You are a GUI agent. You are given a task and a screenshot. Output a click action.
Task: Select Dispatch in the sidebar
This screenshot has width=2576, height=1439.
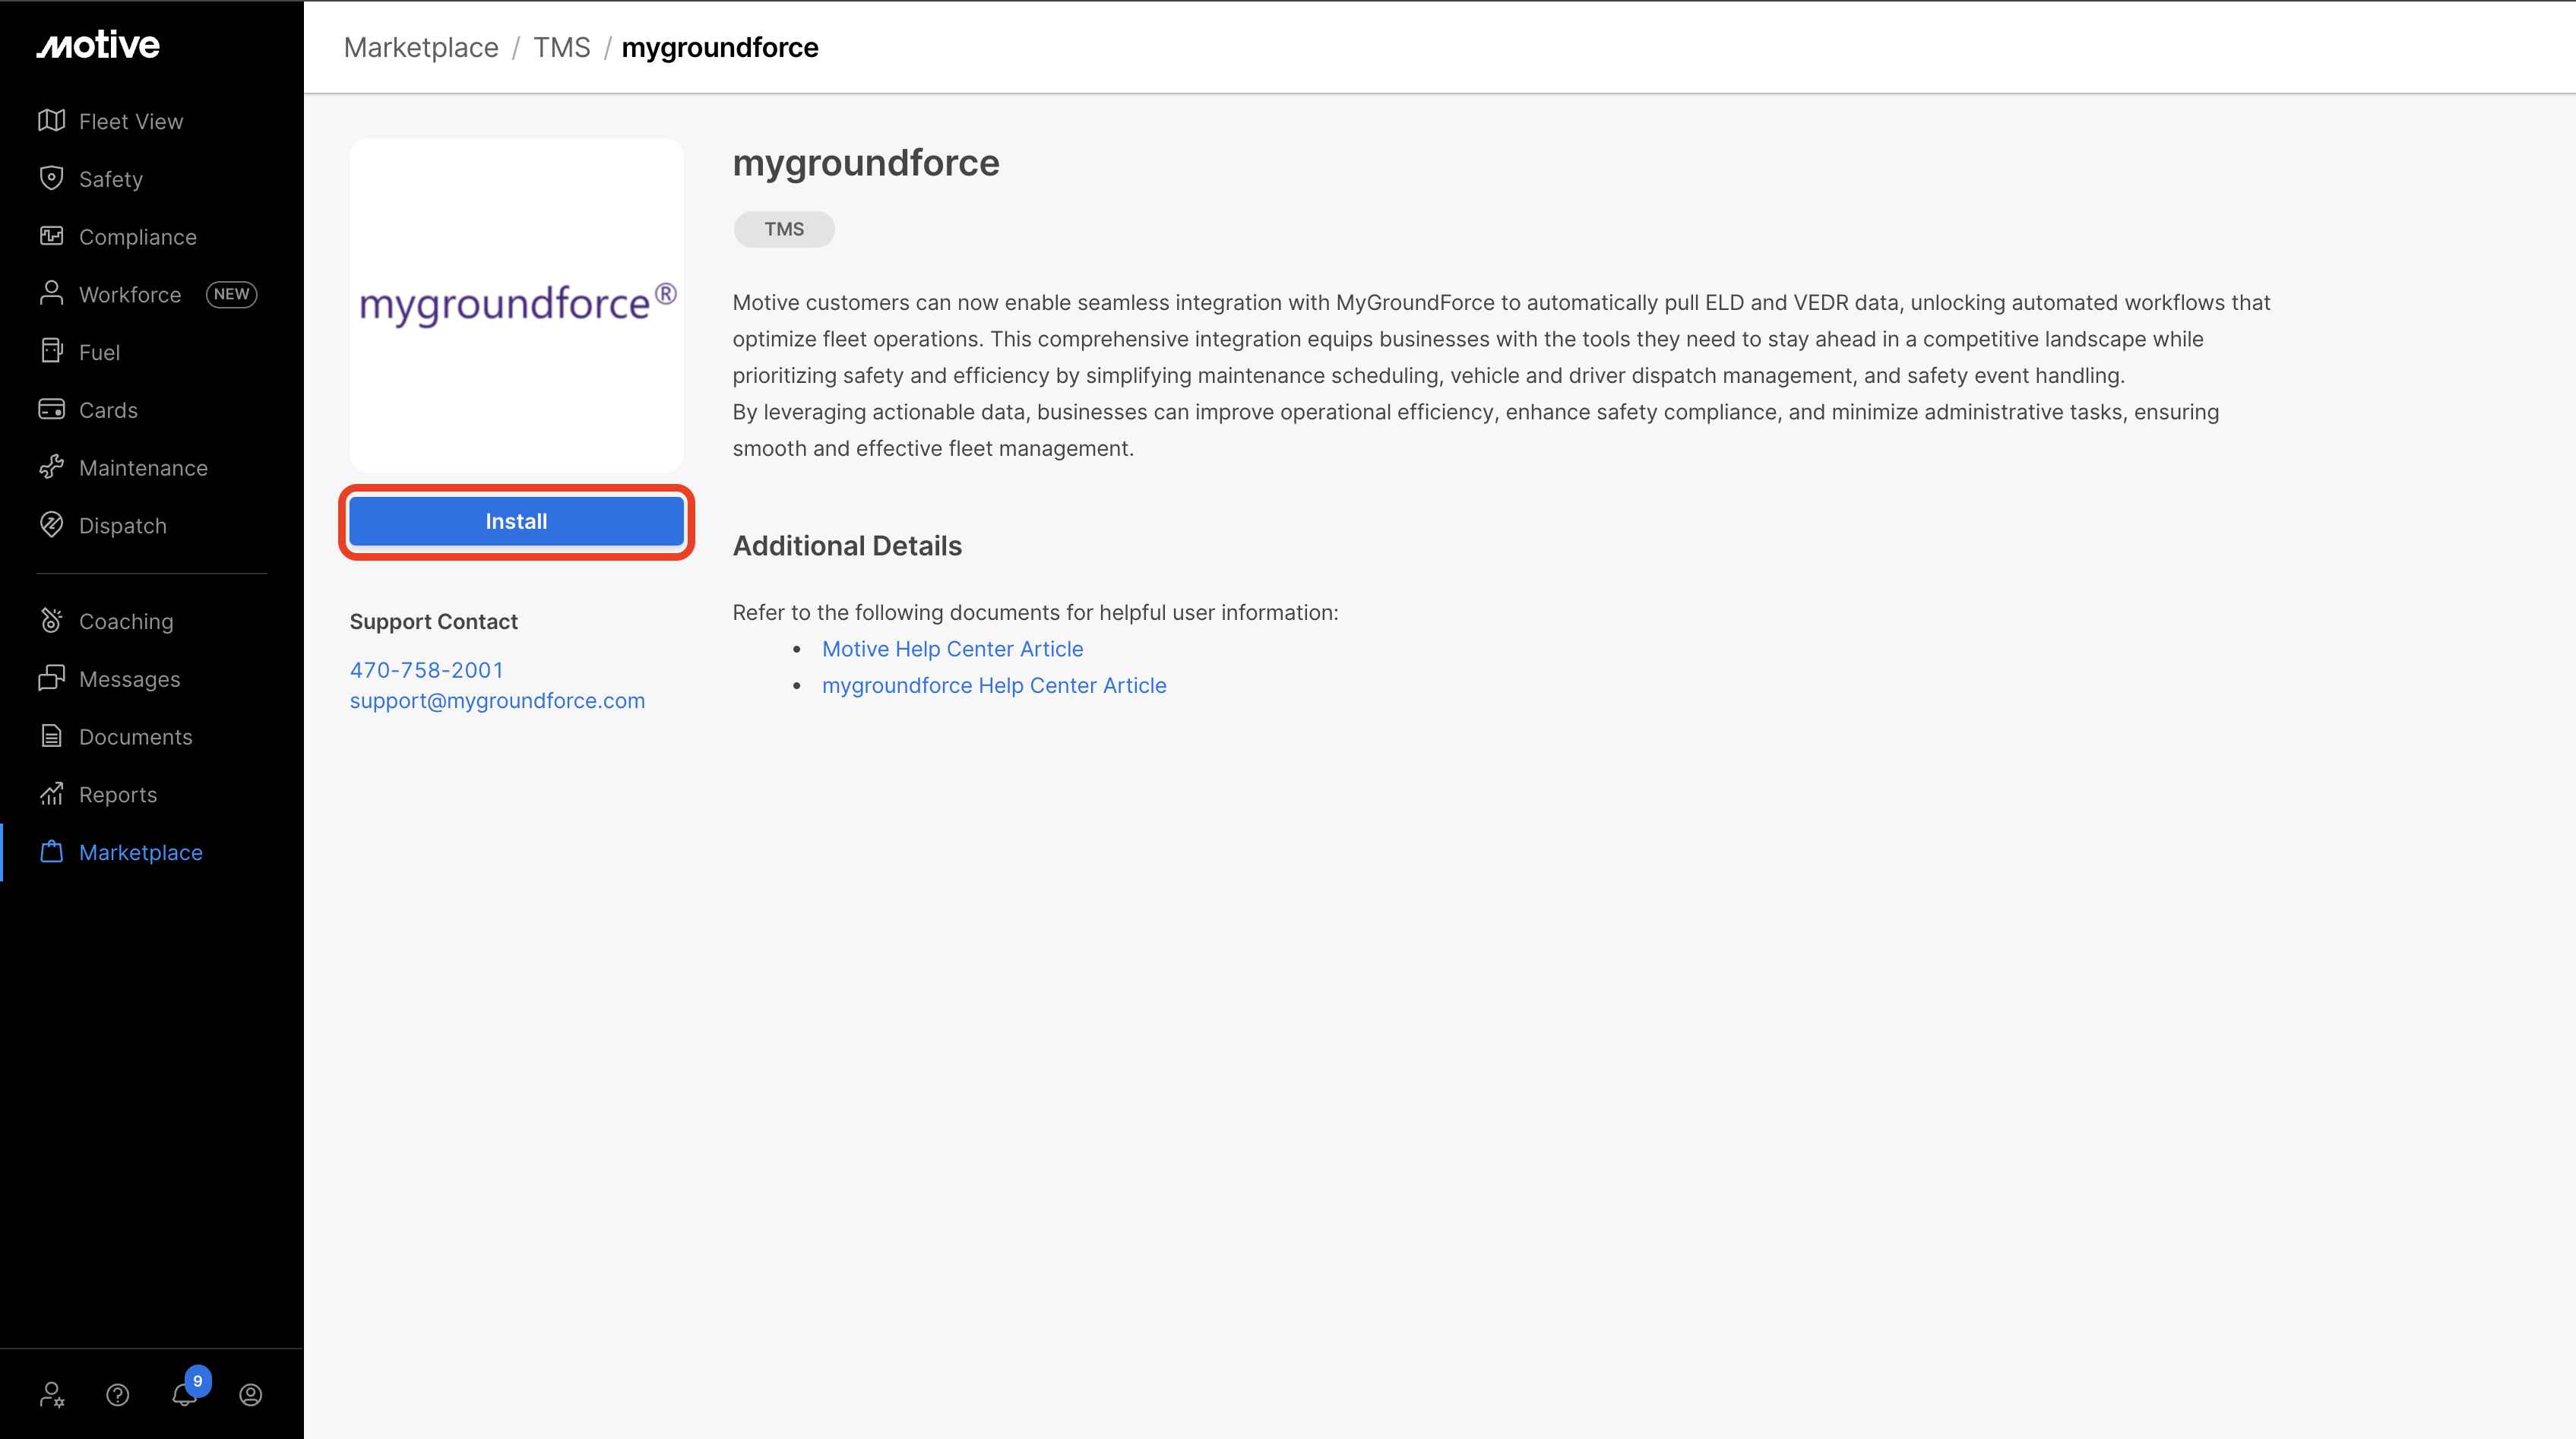123,526
